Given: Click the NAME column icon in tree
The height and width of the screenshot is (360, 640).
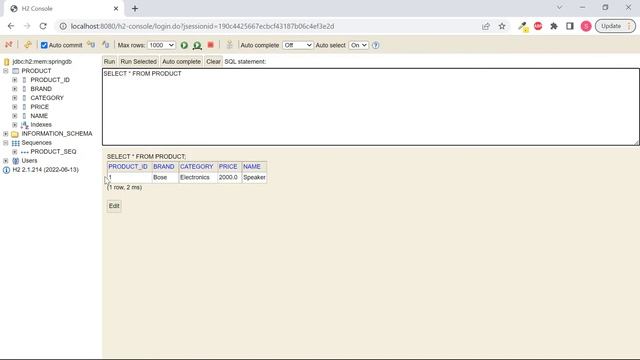Looking at the screenshot, I should pos(24,116).
